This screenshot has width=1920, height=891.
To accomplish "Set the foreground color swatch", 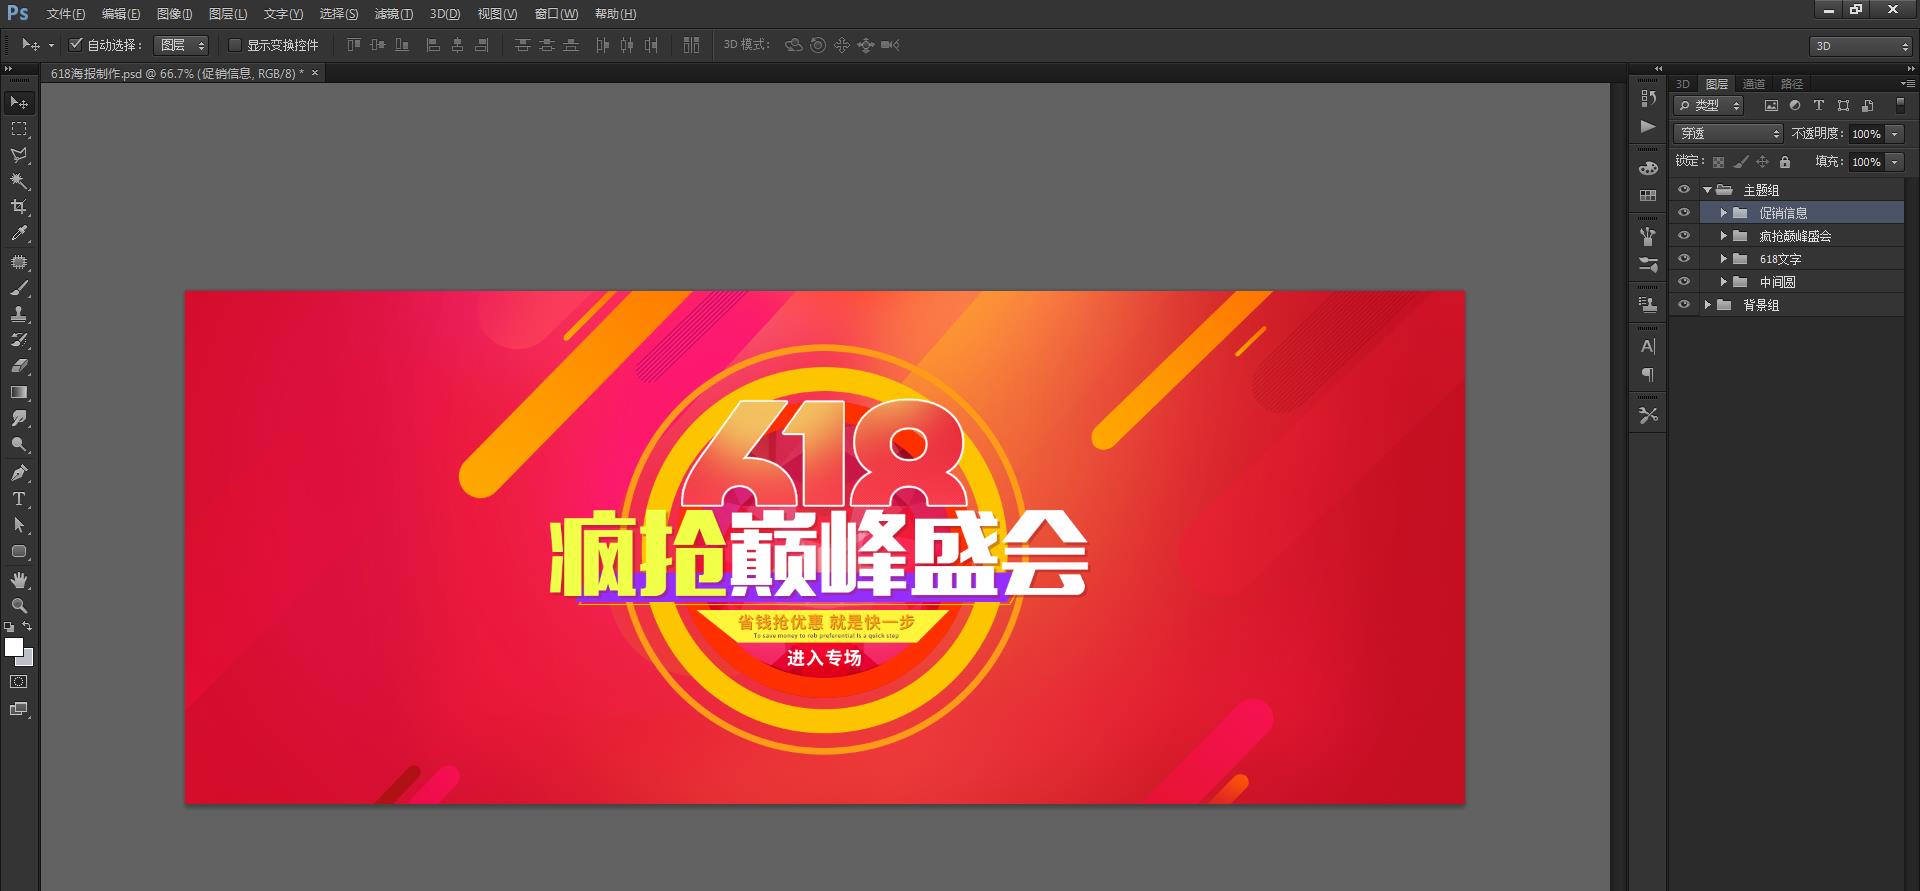I will click(14, 647).
